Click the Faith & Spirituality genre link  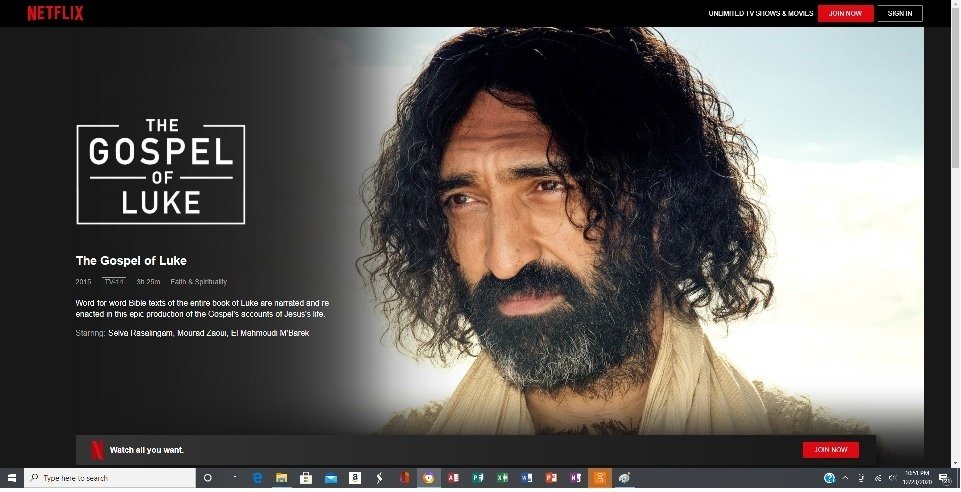[x=198, y=282]
